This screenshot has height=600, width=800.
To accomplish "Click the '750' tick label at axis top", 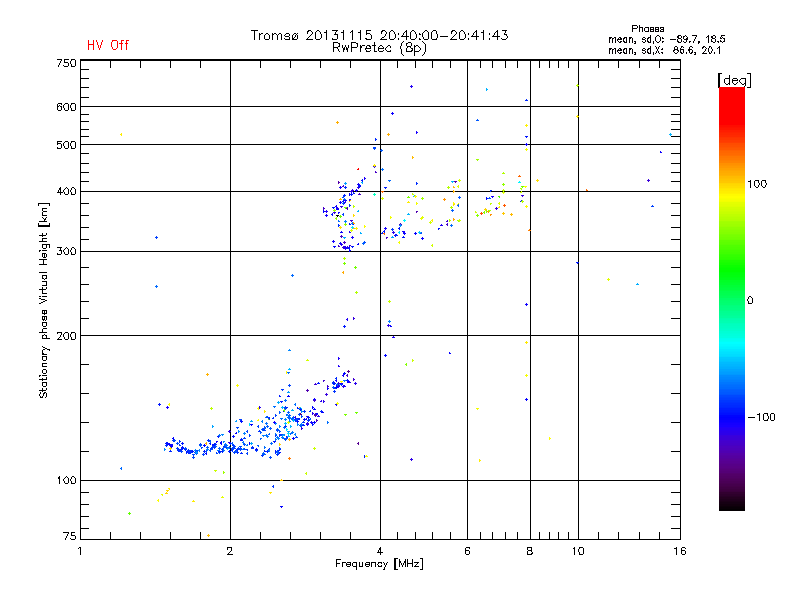I will point(66,63).
